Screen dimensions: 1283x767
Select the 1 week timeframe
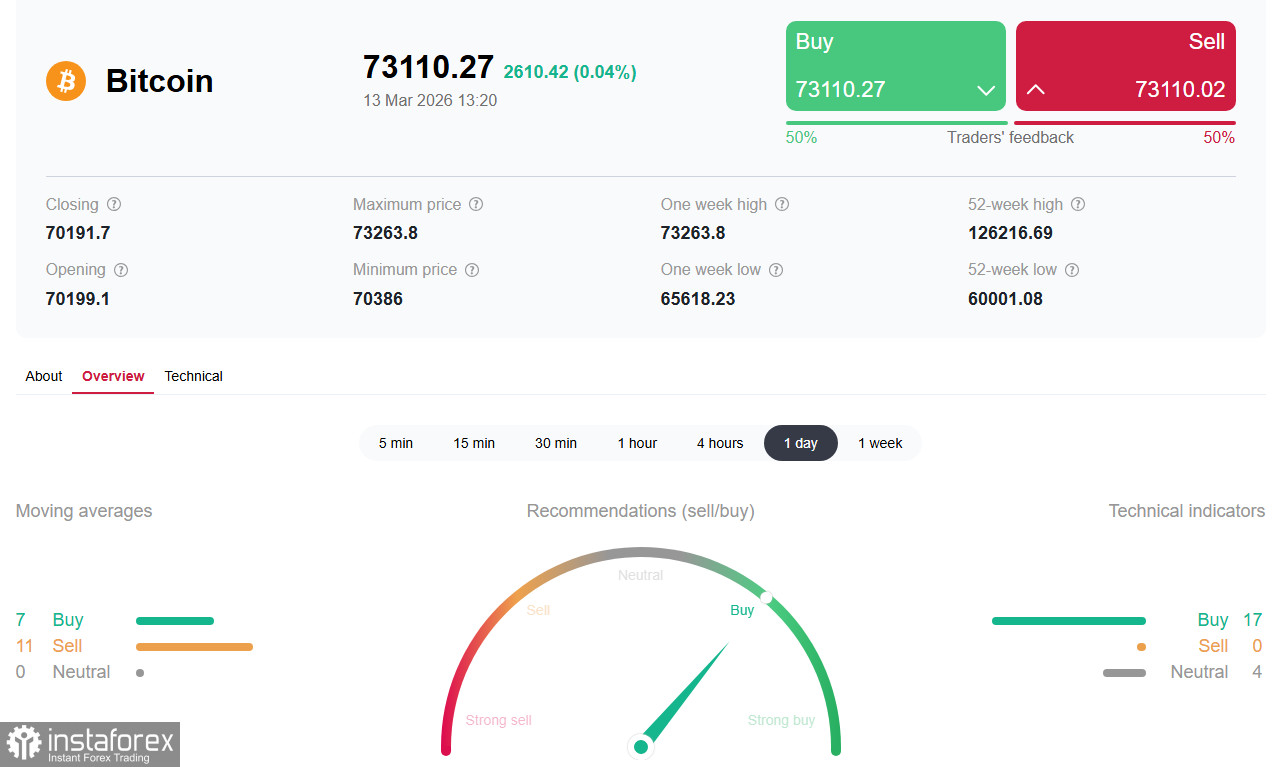(x=879, y=443)
